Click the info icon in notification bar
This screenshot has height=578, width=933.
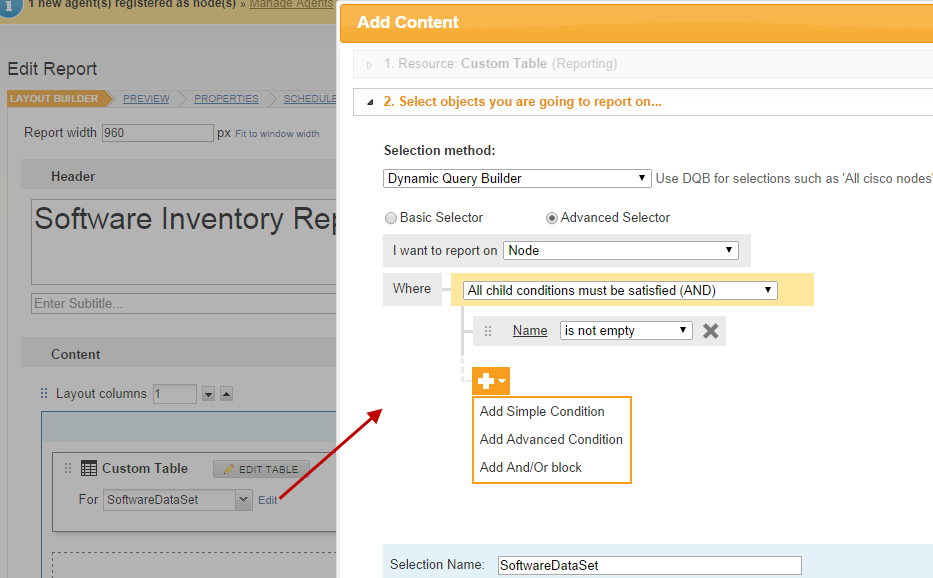click(9, 6)
